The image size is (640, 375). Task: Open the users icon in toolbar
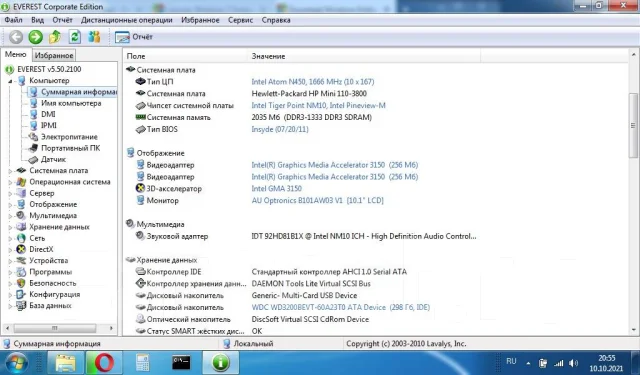94,37
